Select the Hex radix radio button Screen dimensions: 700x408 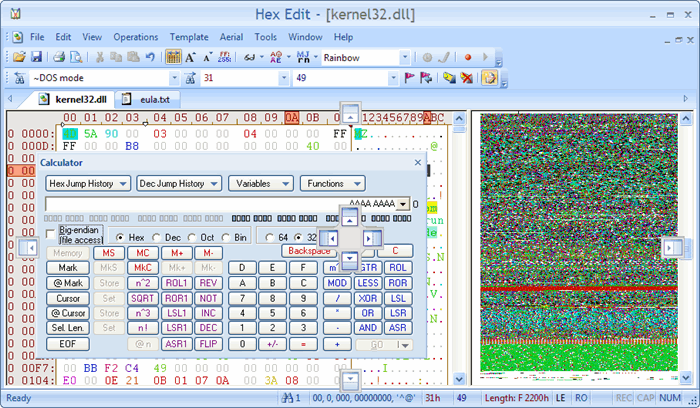(x=120, y=237)
